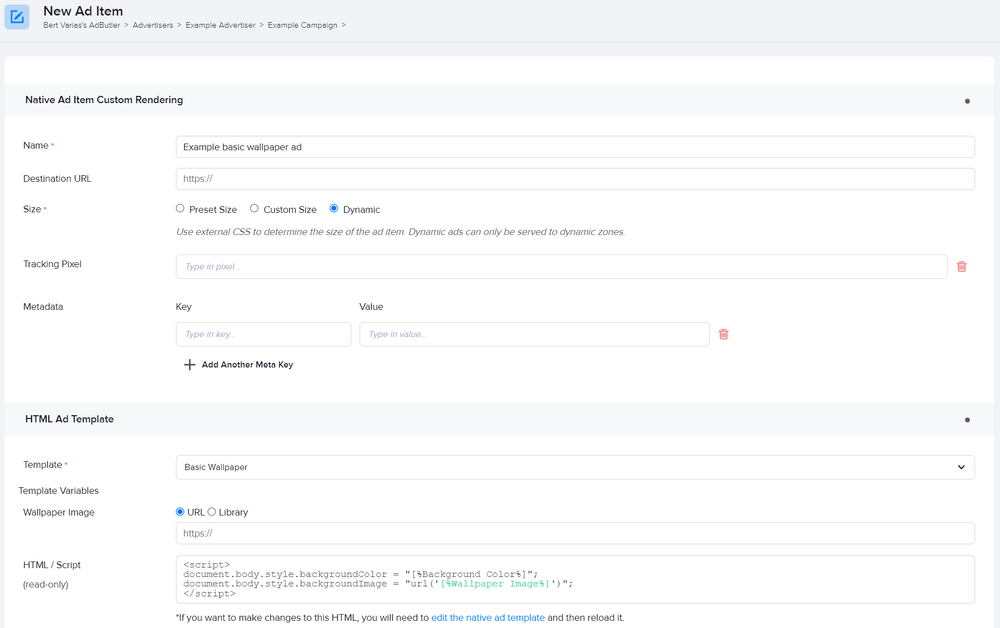Click the read-only HTML / Script code box

click(x=575, y=580)
